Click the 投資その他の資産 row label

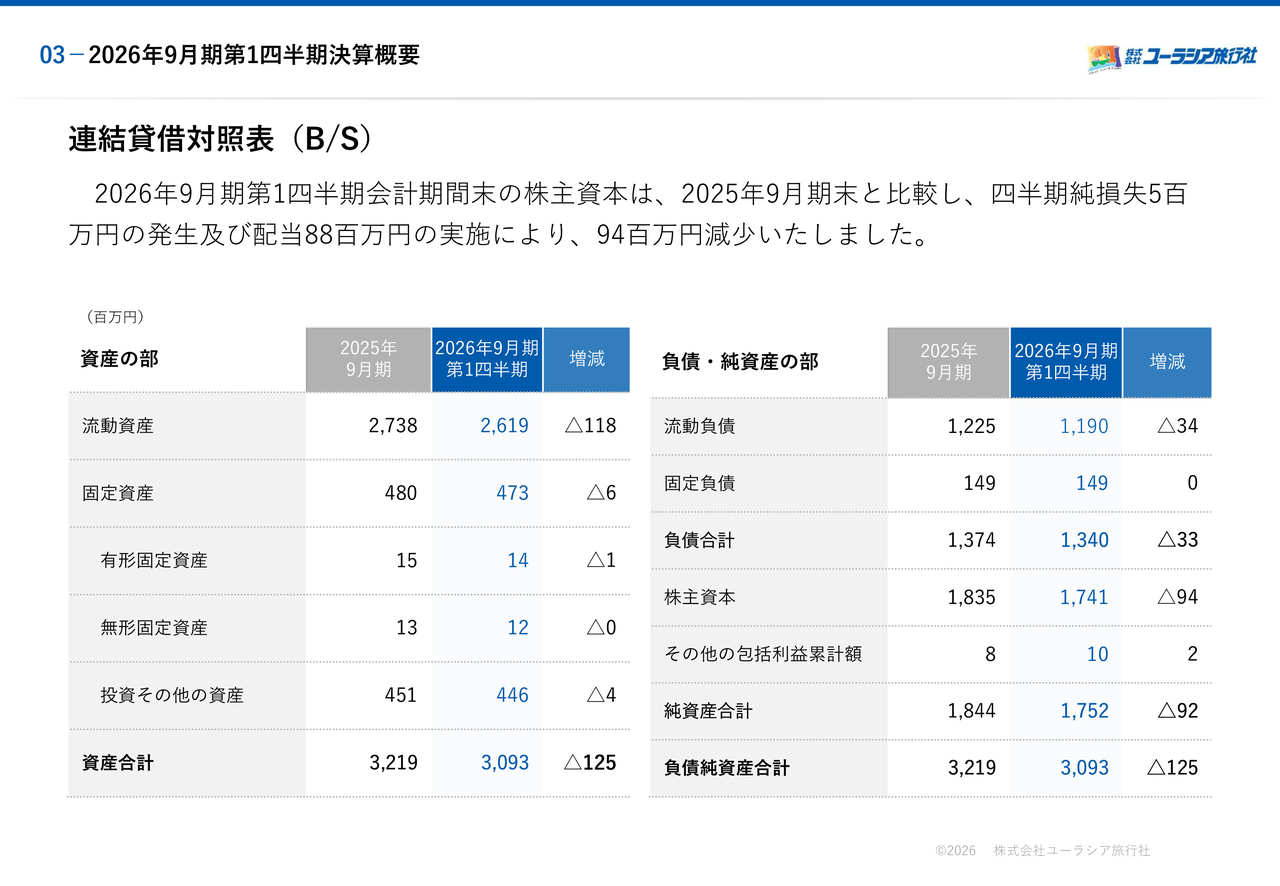(x=172, y=695)
